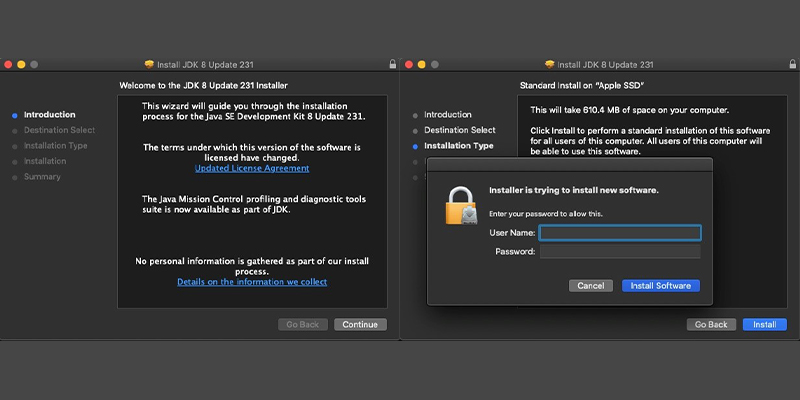800x400 pixels.
Task: Select Summary step in left installer sidebar
Action: coord(42,177)
